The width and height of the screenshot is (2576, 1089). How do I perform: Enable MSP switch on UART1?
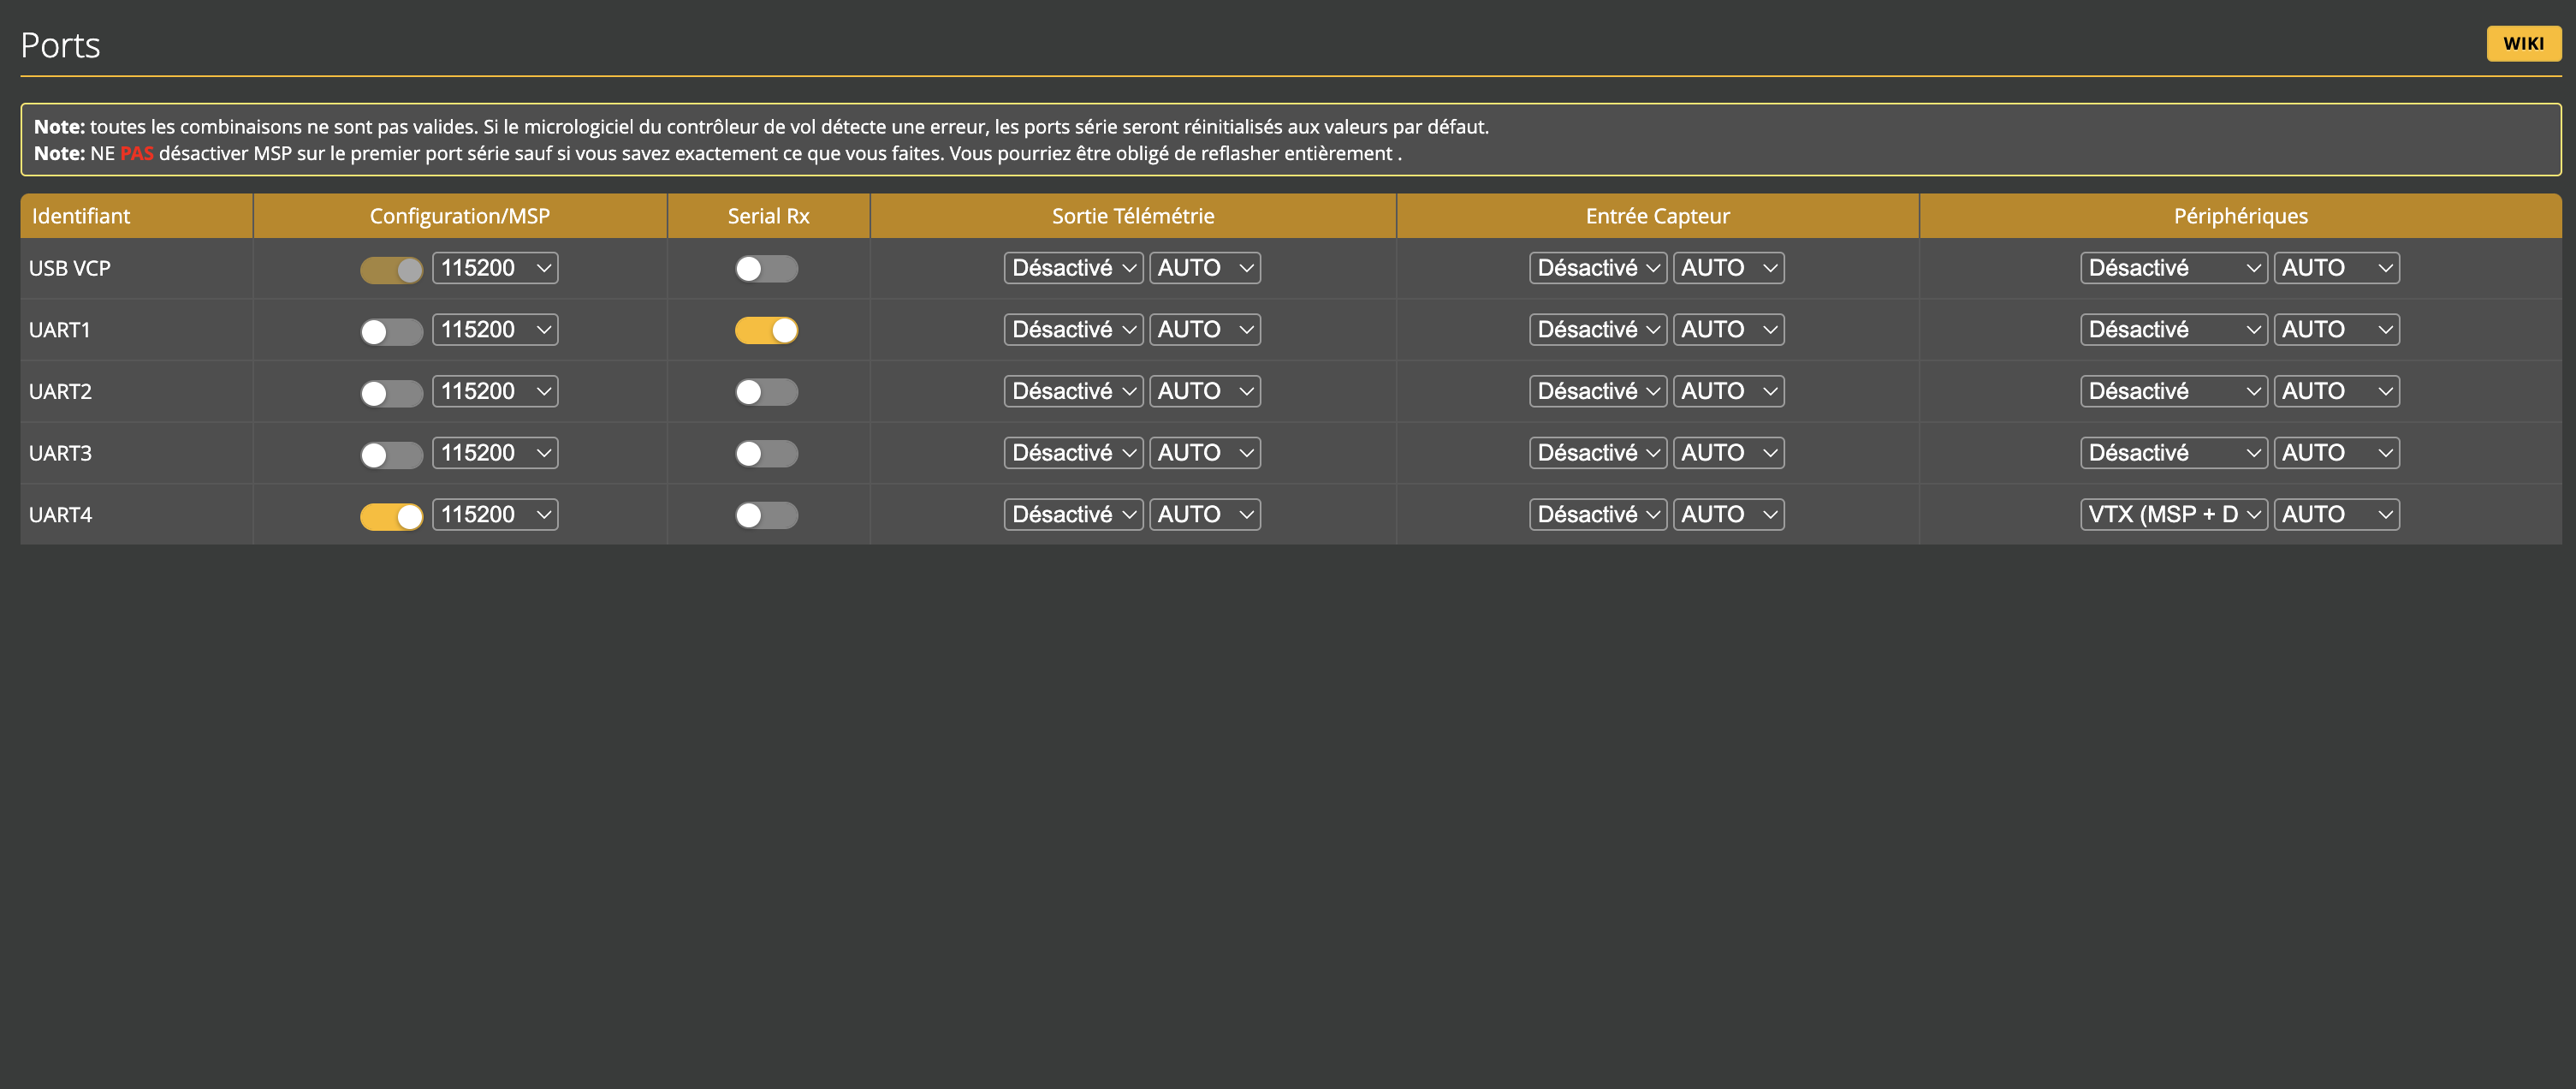pos(391,331)
